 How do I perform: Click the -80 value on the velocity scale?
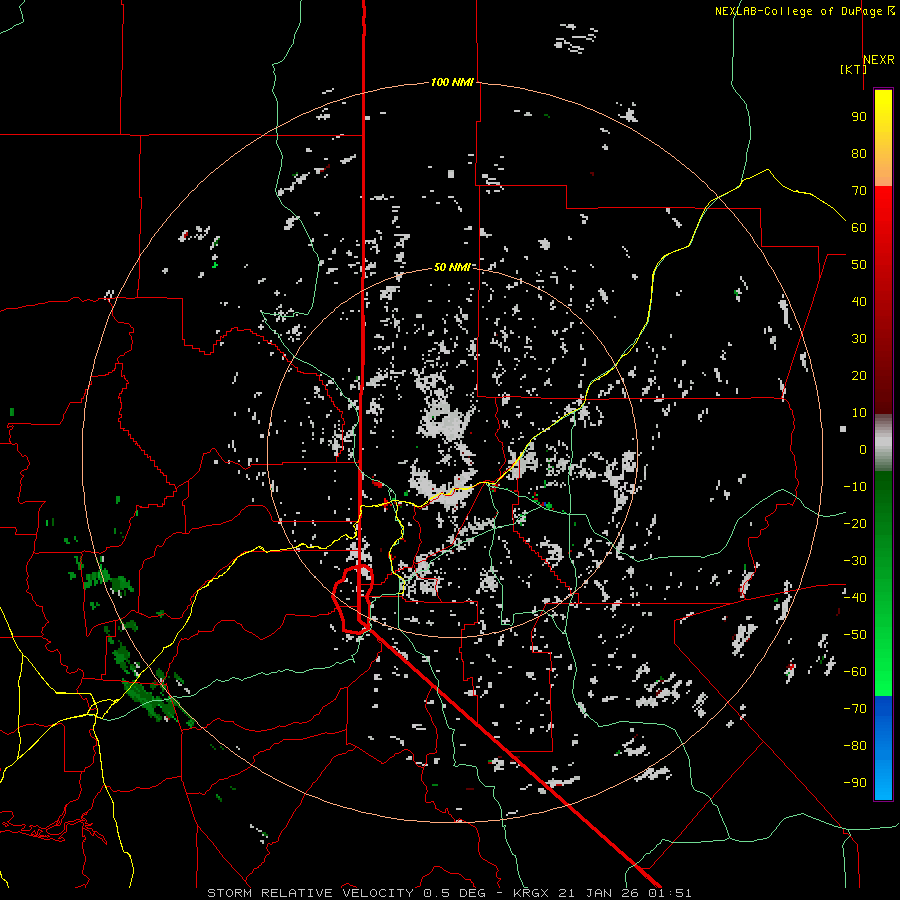[x=855, y=746]
